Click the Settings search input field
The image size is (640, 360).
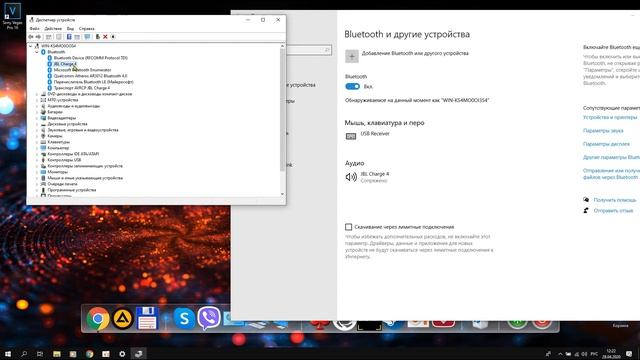pos(309,50)
